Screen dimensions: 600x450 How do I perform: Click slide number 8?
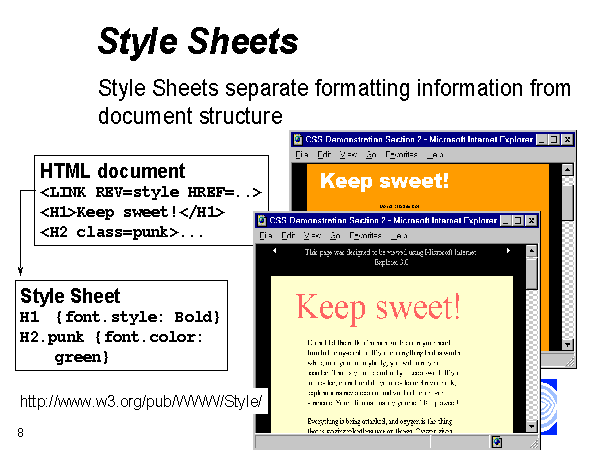tap(20, 433)
